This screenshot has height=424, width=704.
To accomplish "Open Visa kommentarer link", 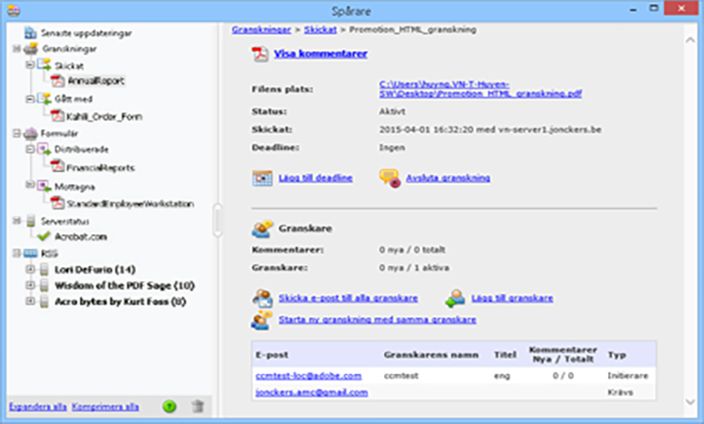I will click(x=321, y=54).
